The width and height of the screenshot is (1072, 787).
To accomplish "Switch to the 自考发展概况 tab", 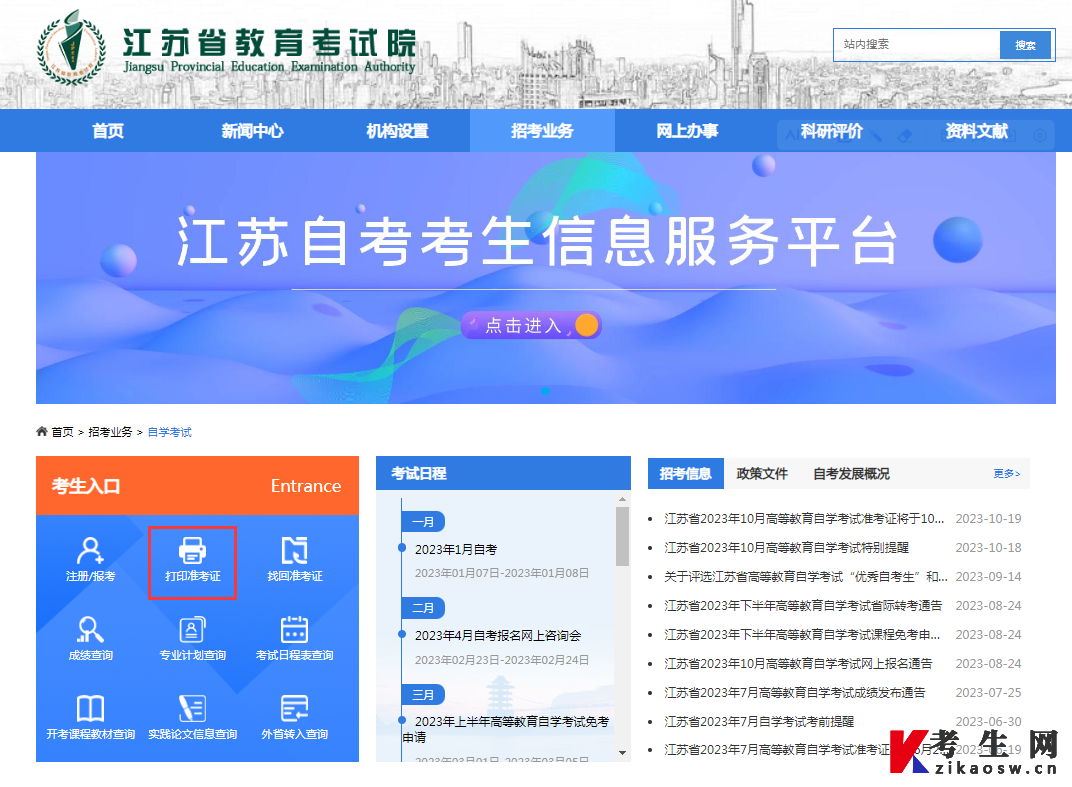I will click(x=851, y=474).
